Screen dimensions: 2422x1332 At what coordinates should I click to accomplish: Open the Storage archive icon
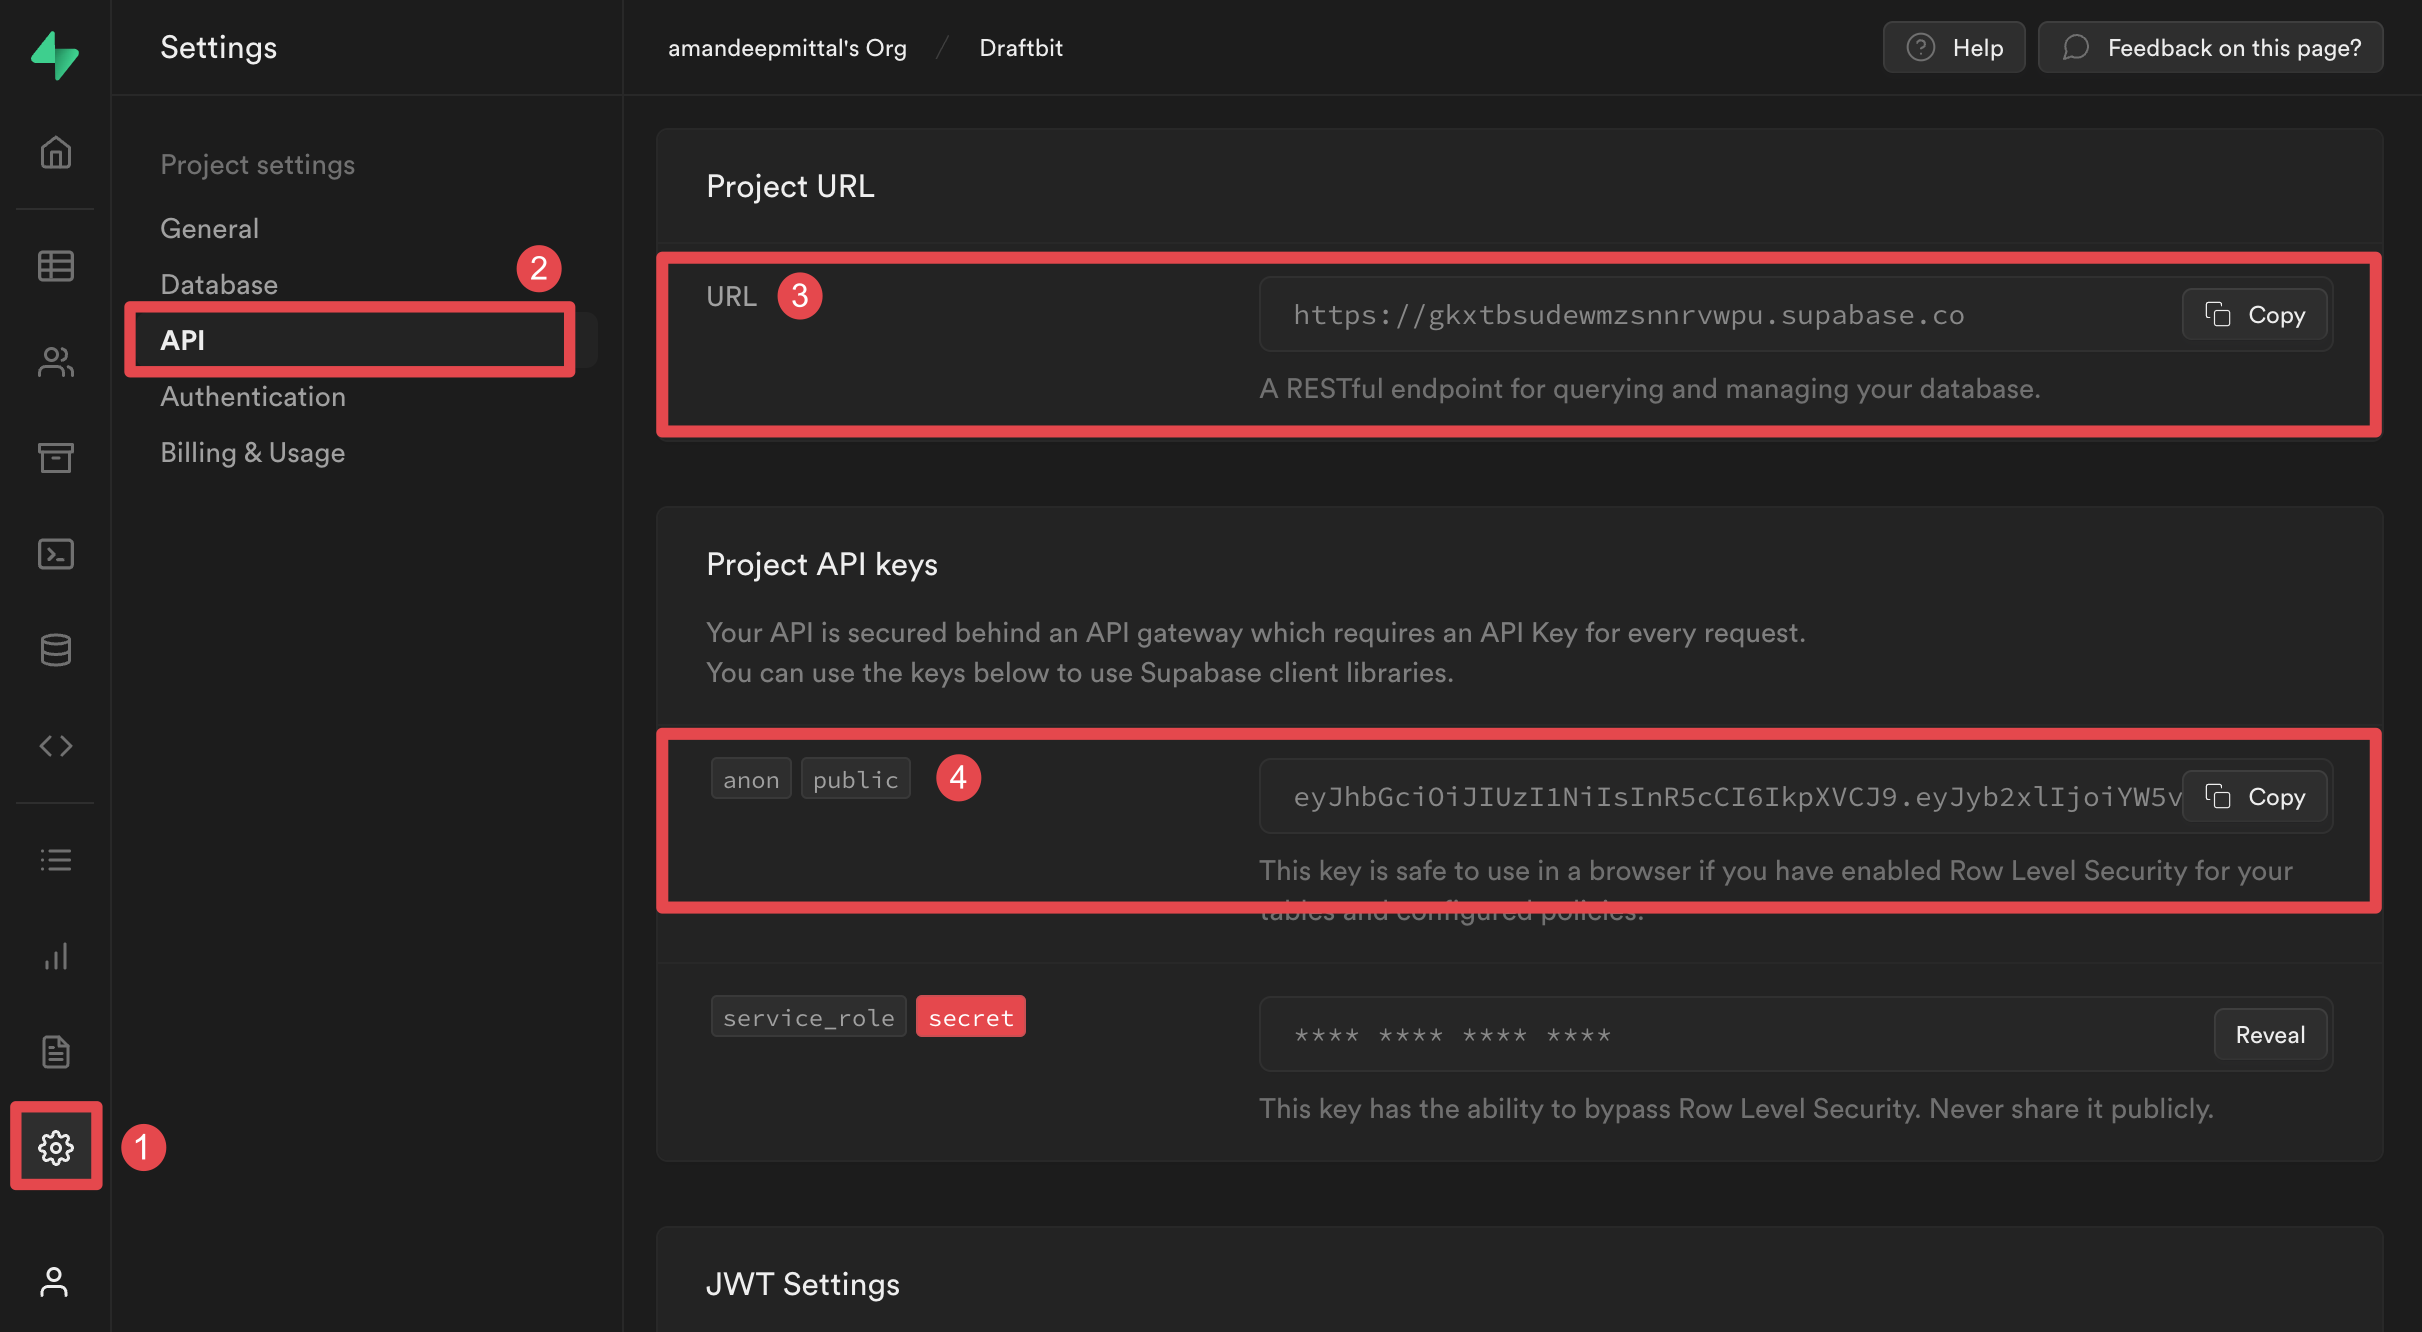coord(55,458)
